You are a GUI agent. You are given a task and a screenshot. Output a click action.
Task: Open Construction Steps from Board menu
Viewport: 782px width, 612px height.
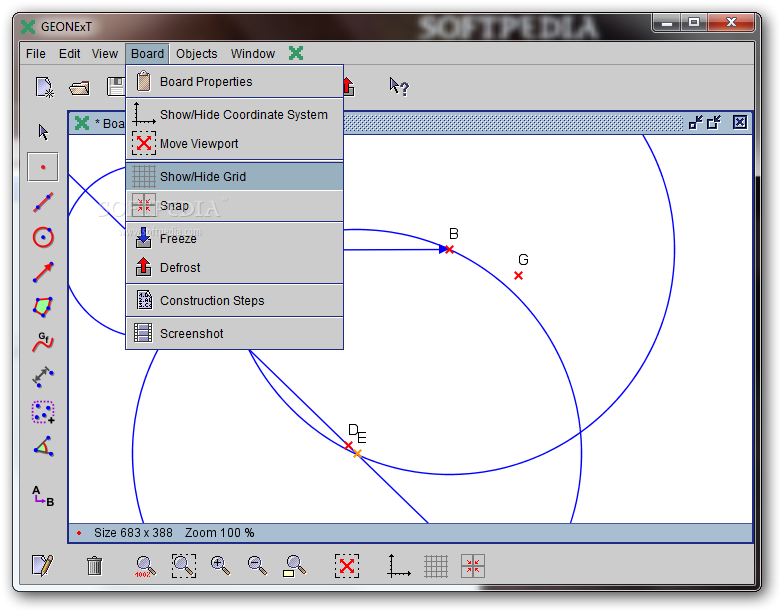point(234,301)
